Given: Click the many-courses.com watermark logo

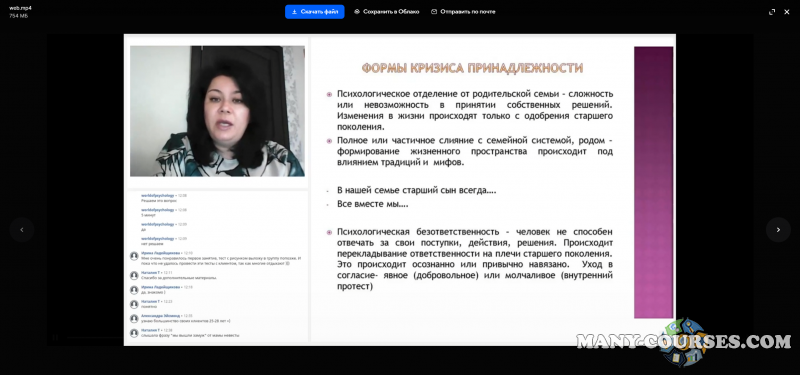Looking at the screenshot, I should (684, 341).
